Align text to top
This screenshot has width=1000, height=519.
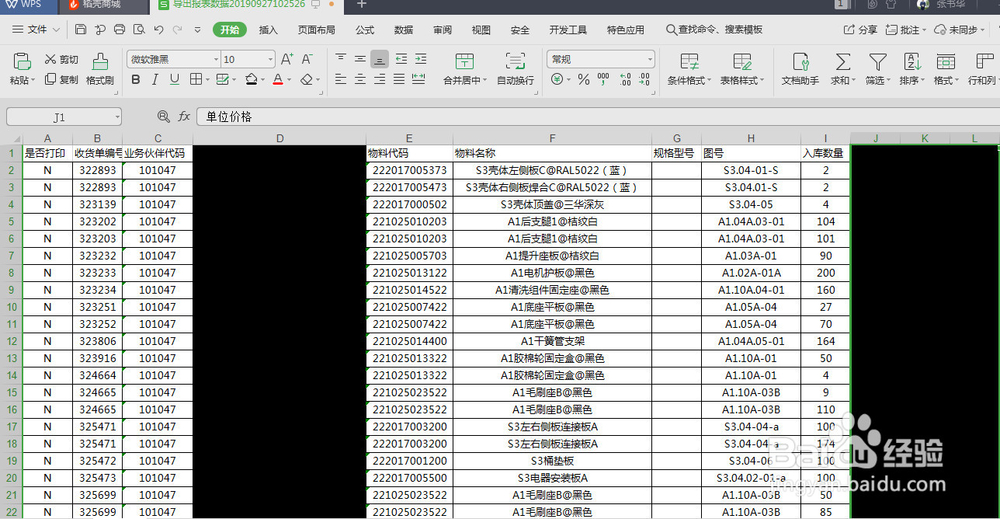(x=341, y=59)
